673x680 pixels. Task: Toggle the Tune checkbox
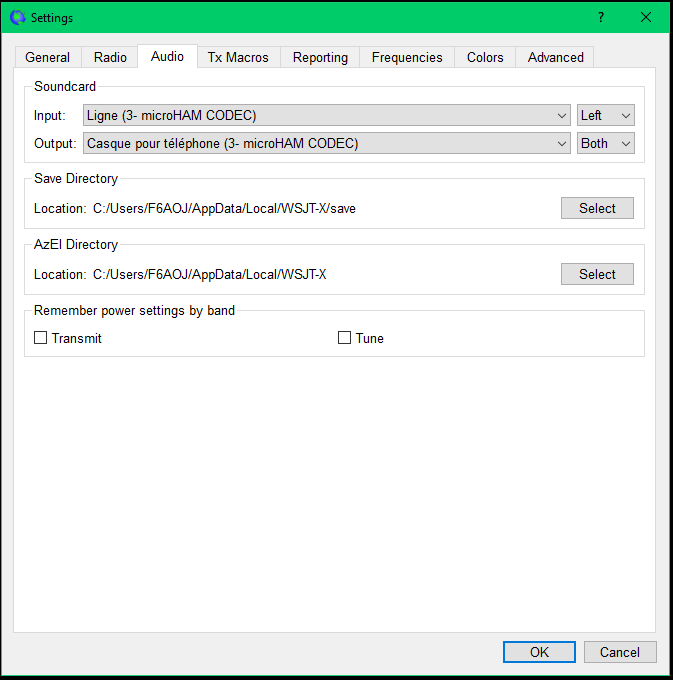point(345,338)
